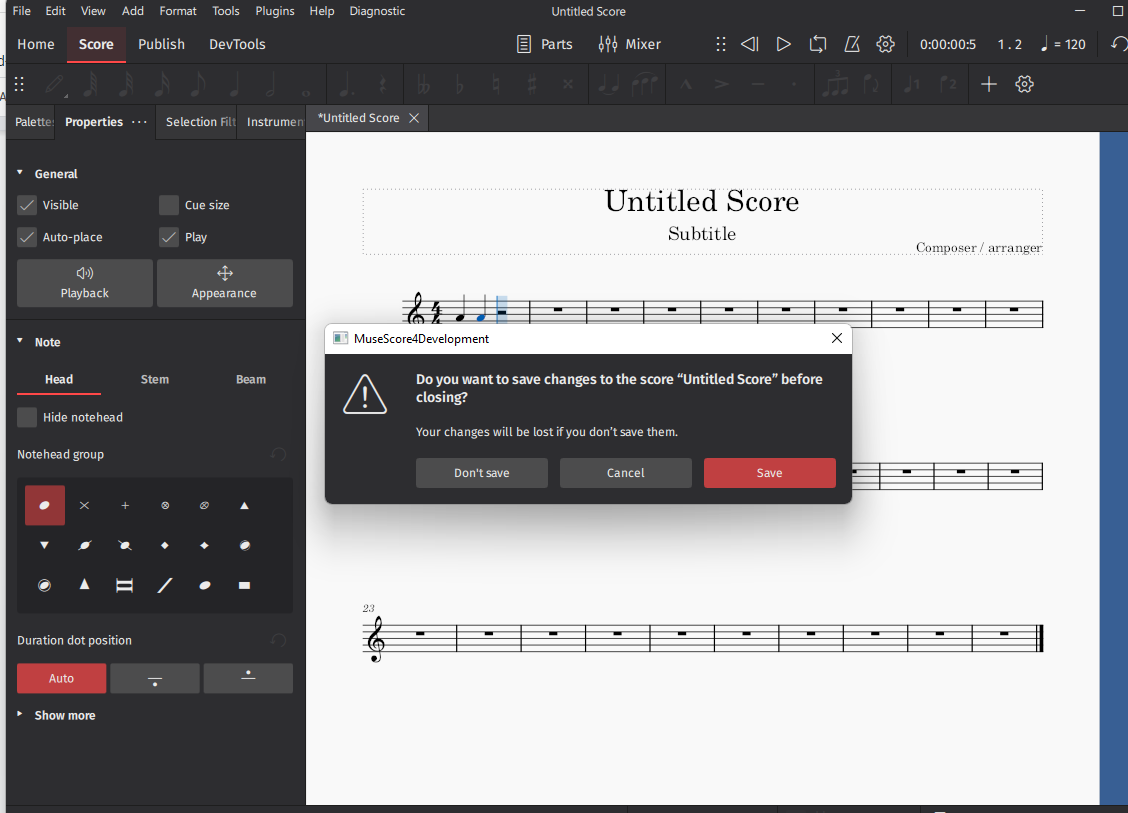Switch to Voice 2

click(x=948, y=84)
